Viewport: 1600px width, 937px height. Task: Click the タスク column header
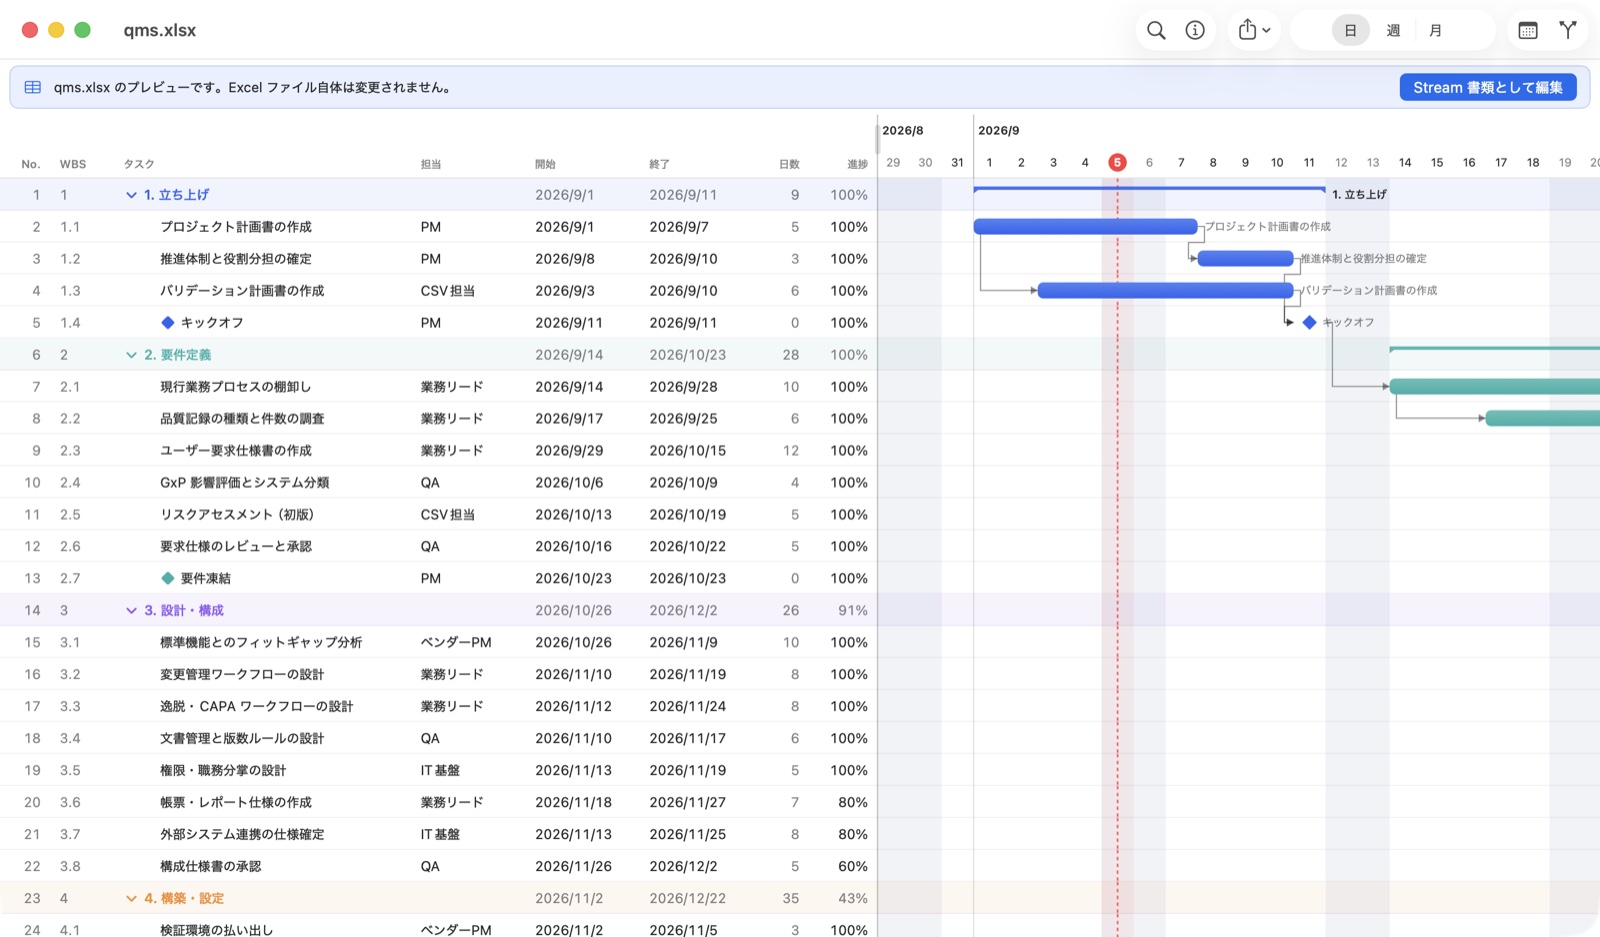pyautogui.click(x=139, y=164)
